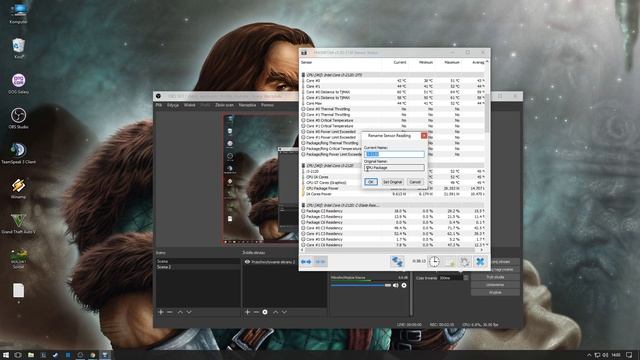Close the Rename Sensor Reading dialog
This screenshot has height=360, width=640.
[424, 135]
